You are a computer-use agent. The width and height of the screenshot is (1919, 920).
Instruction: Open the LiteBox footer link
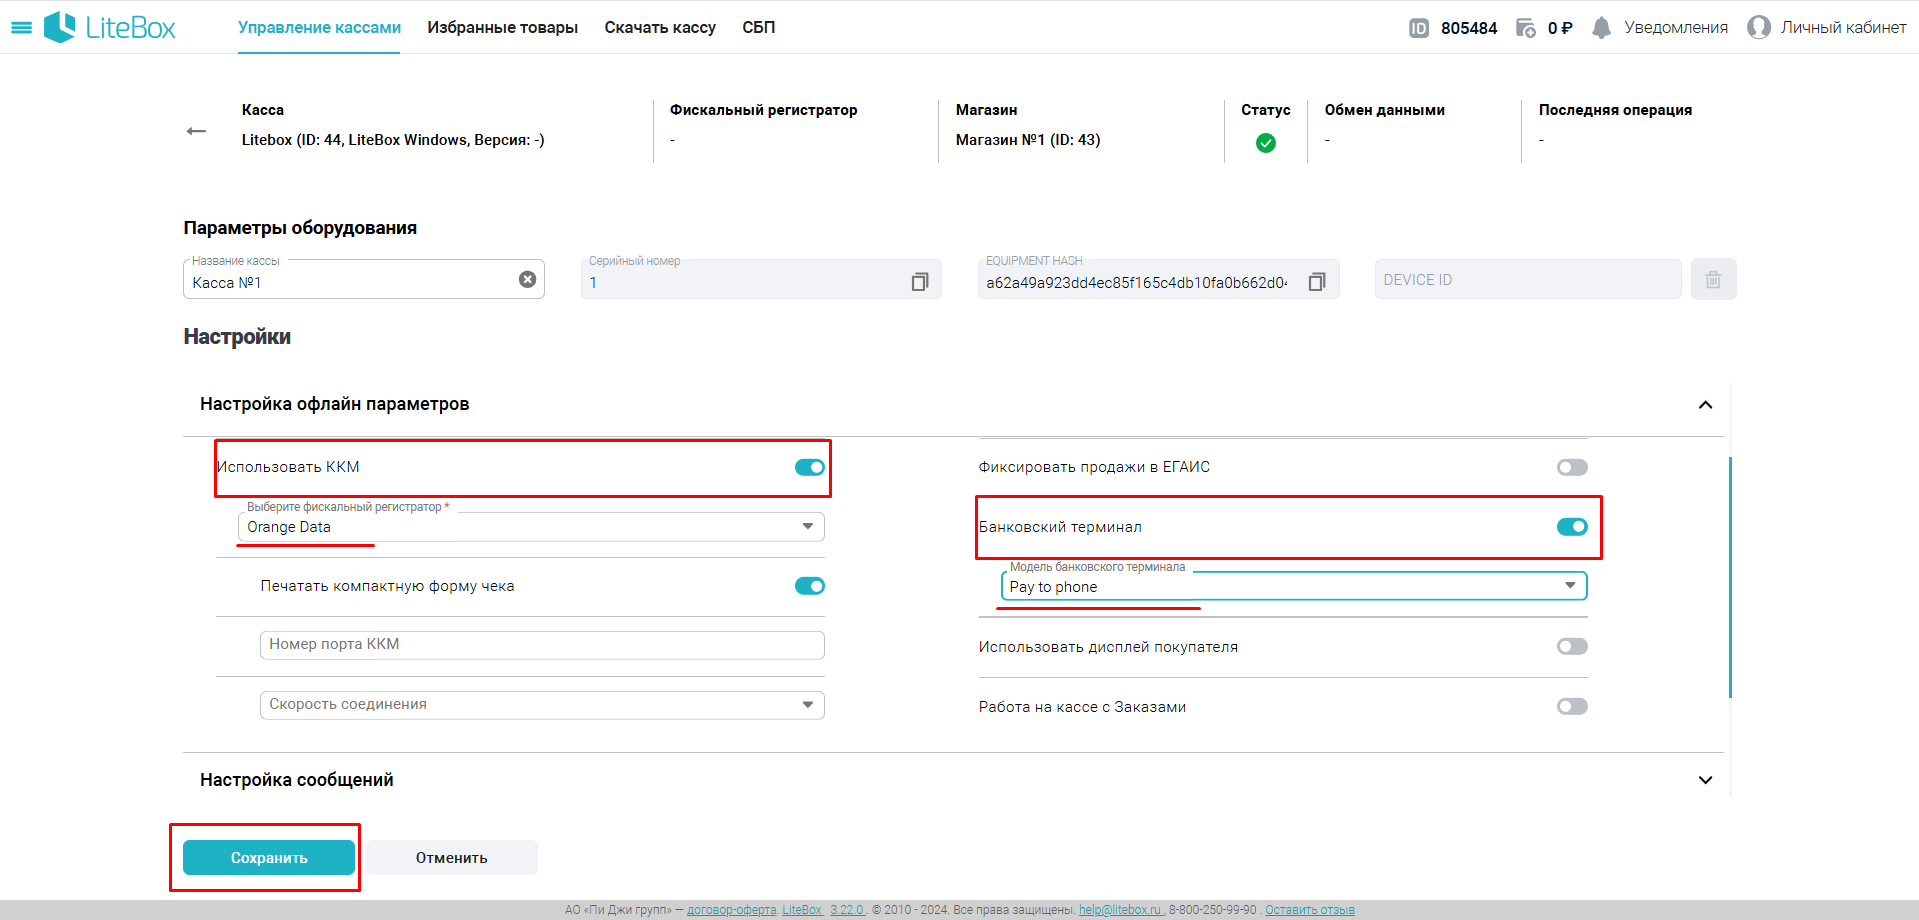click(803, 910)
